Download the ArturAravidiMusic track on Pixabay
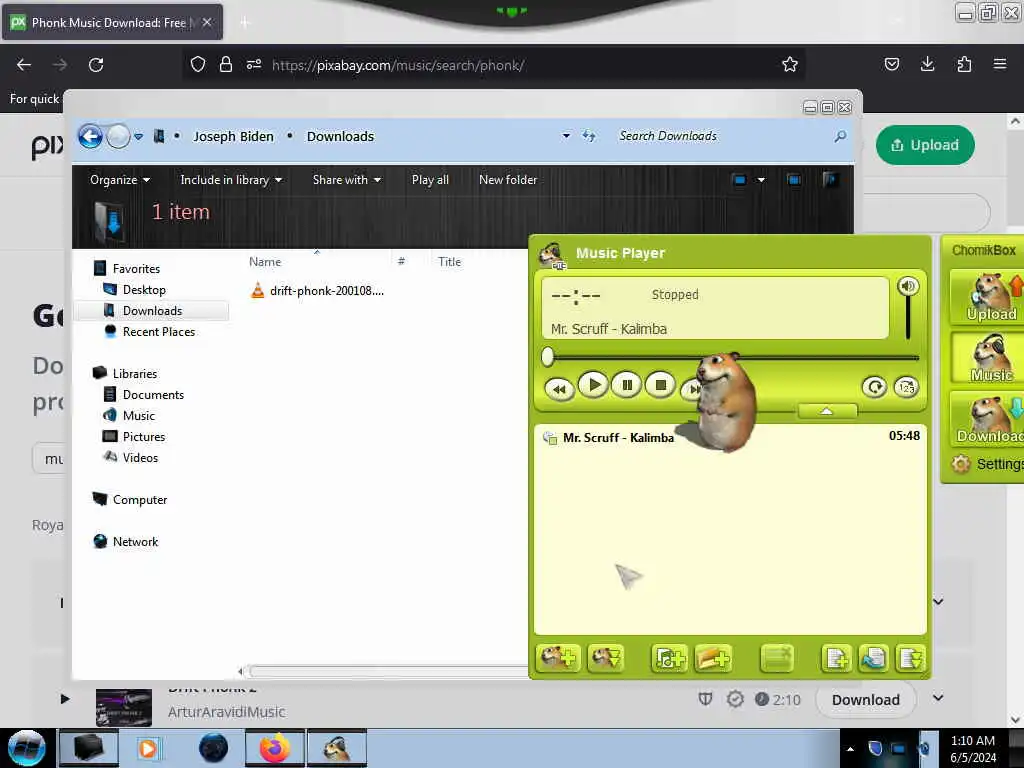 tap(865, 699)
